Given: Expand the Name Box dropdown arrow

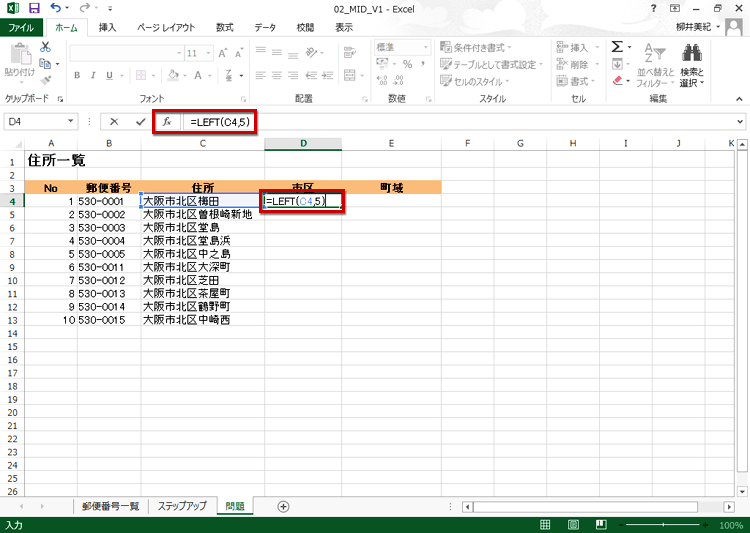Looking at the screenshot, I should point(70,122).
